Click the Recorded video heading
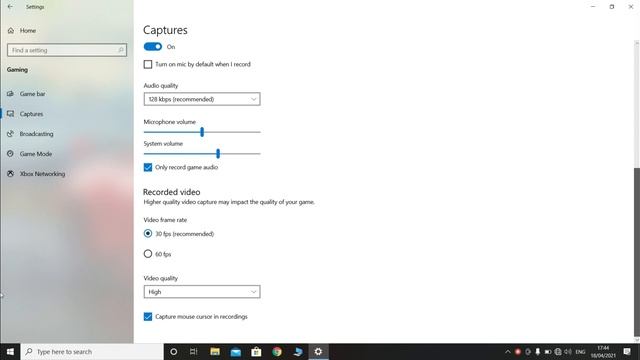Image resolution: width=640 pixels, height=360 pixels. point(171,192)
